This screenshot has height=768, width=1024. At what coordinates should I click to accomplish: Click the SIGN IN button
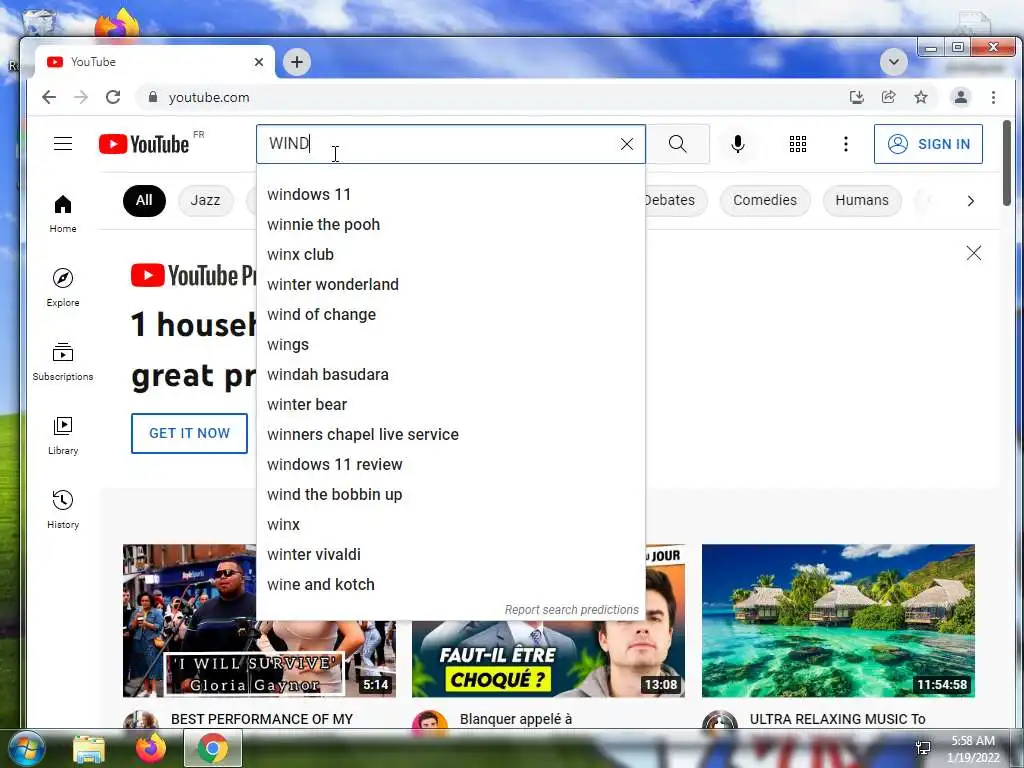click(928, 144)
